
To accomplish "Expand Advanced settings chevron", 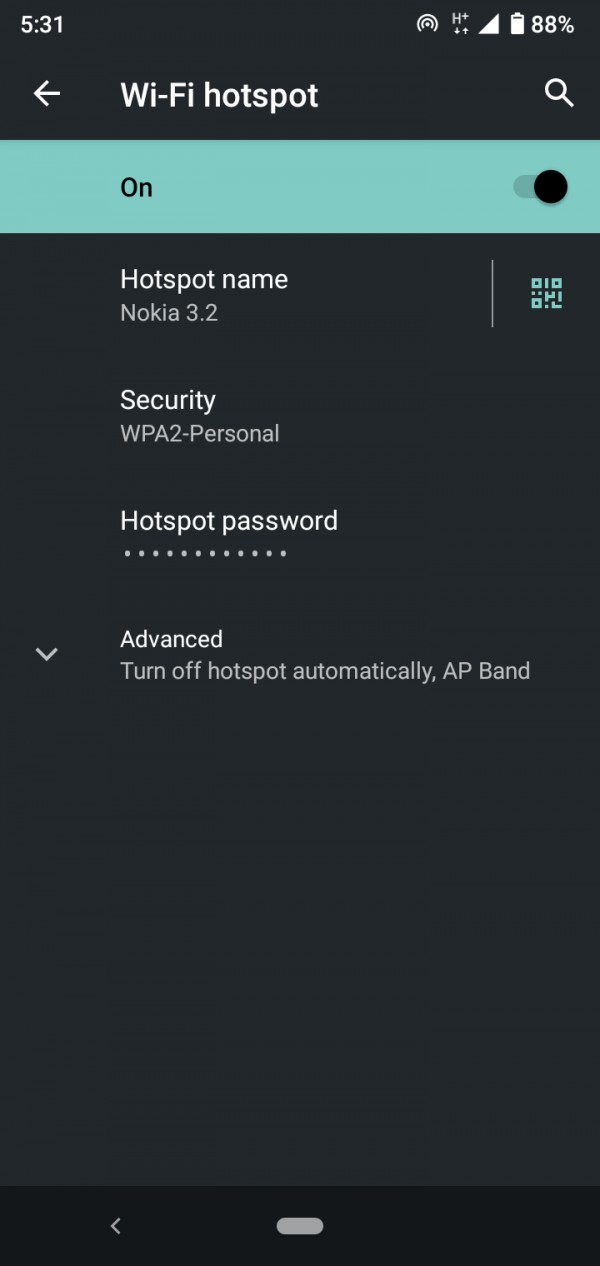I will click(46, 654).
